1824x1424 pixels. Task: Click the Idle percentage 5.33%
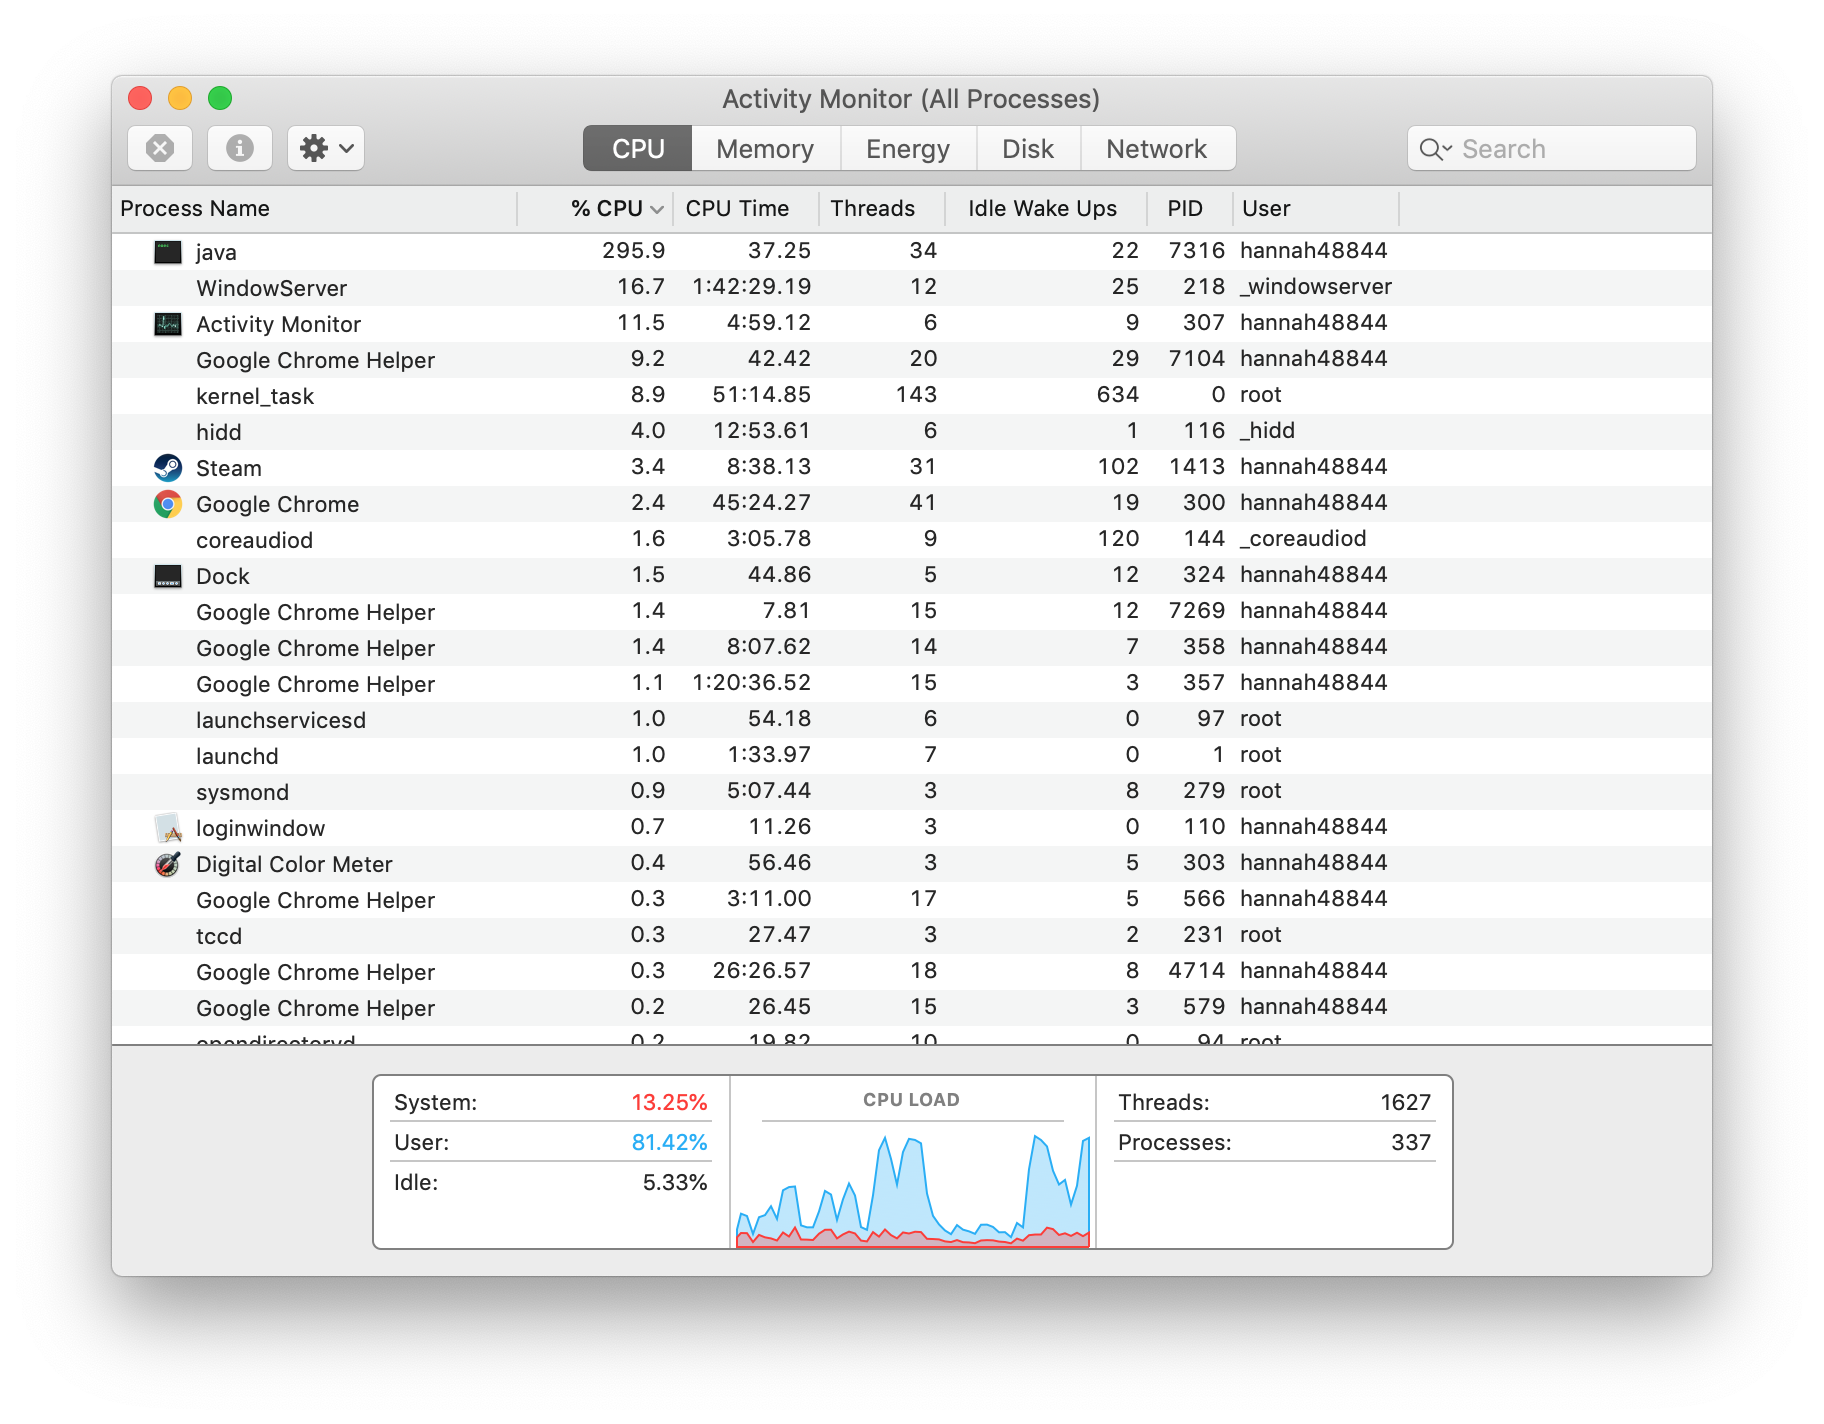point(674,1182)
